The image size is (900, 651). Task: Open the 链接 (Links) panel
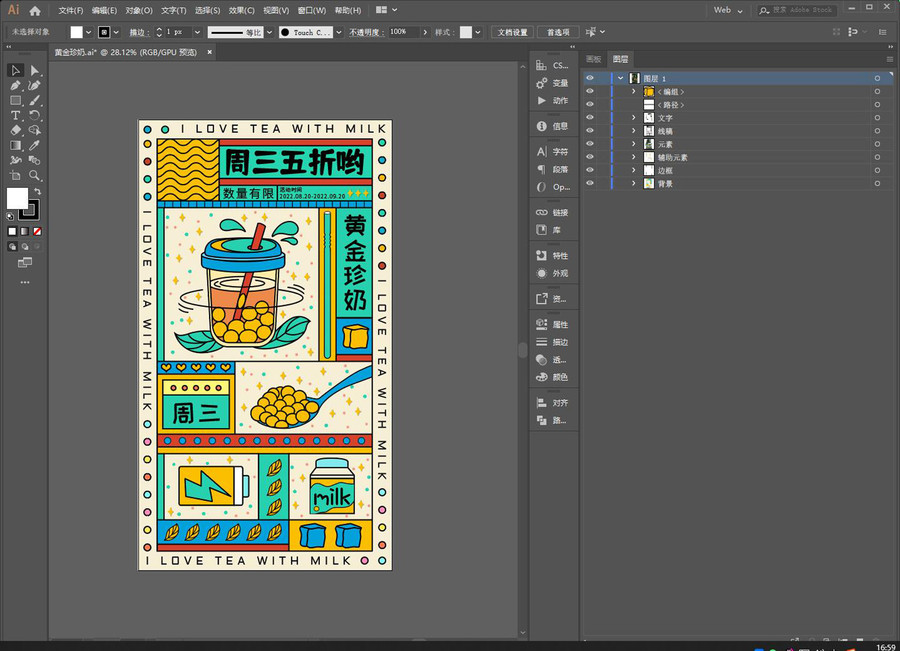[x=552, y=212]
